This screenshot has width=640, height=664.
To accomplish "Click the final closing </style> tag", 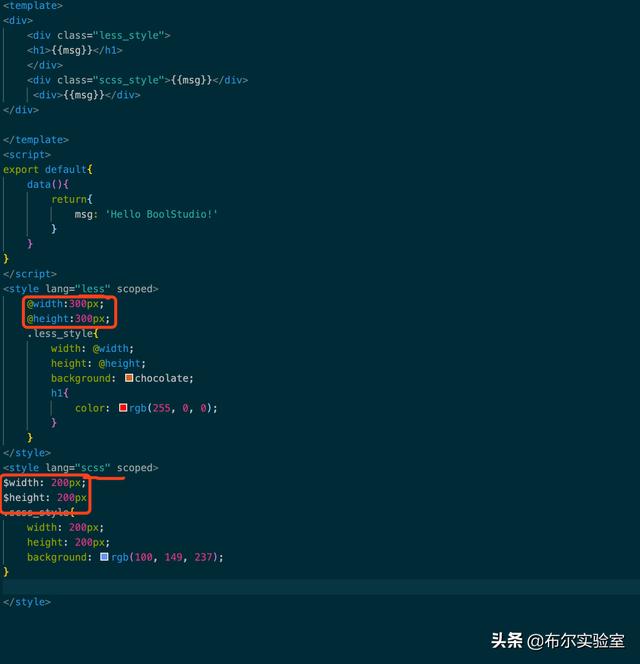I will click(27, 602).
